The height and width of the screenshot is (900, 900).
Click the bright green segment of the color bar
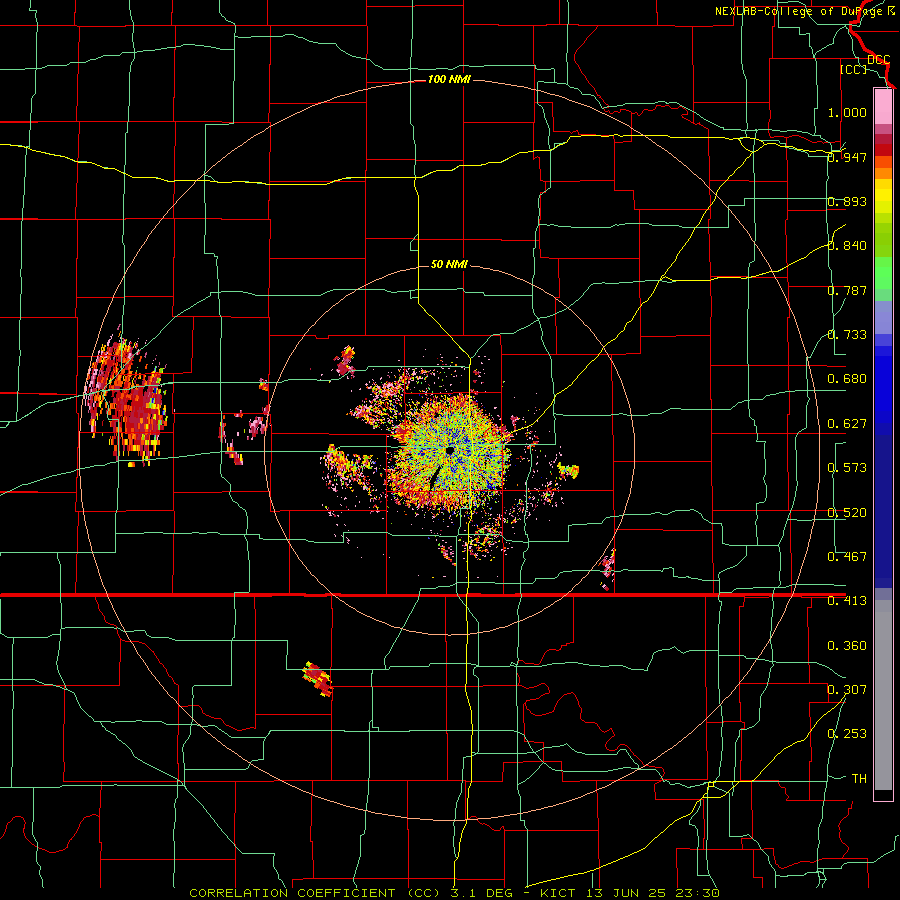pyautogui.click(x=883, y=273)
